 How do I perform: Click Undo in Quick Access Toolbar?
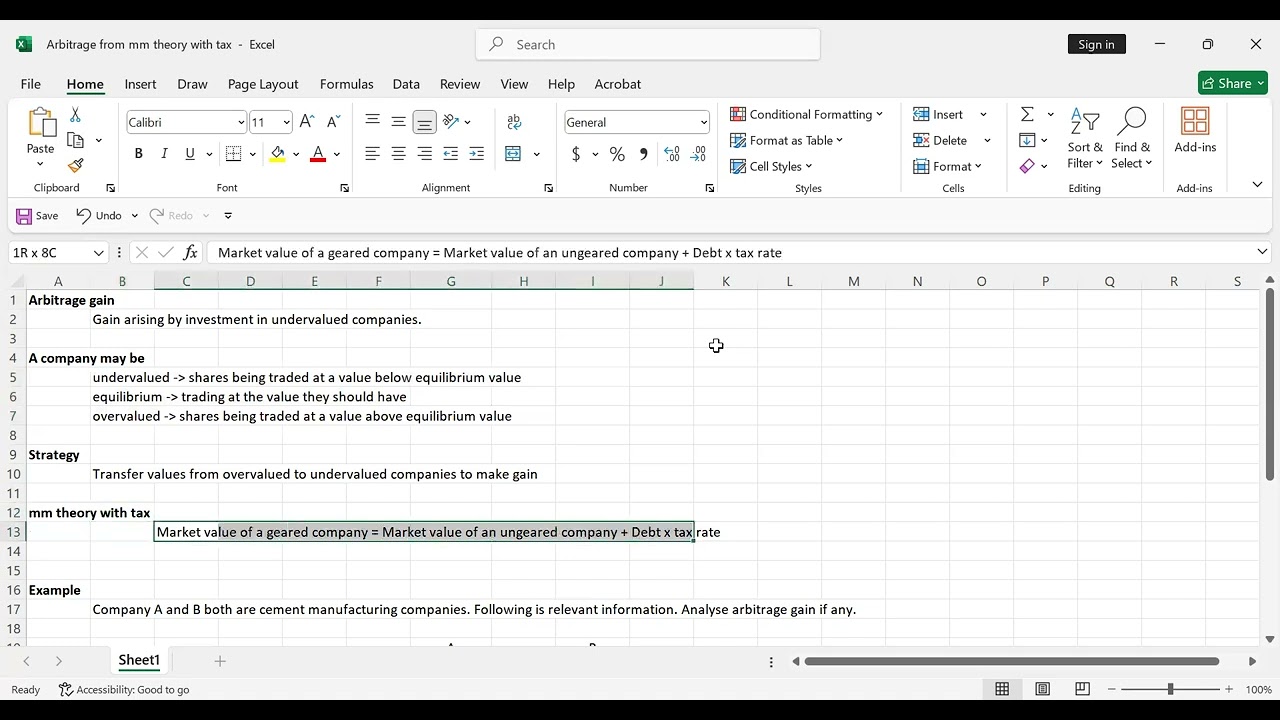(99, 215)
